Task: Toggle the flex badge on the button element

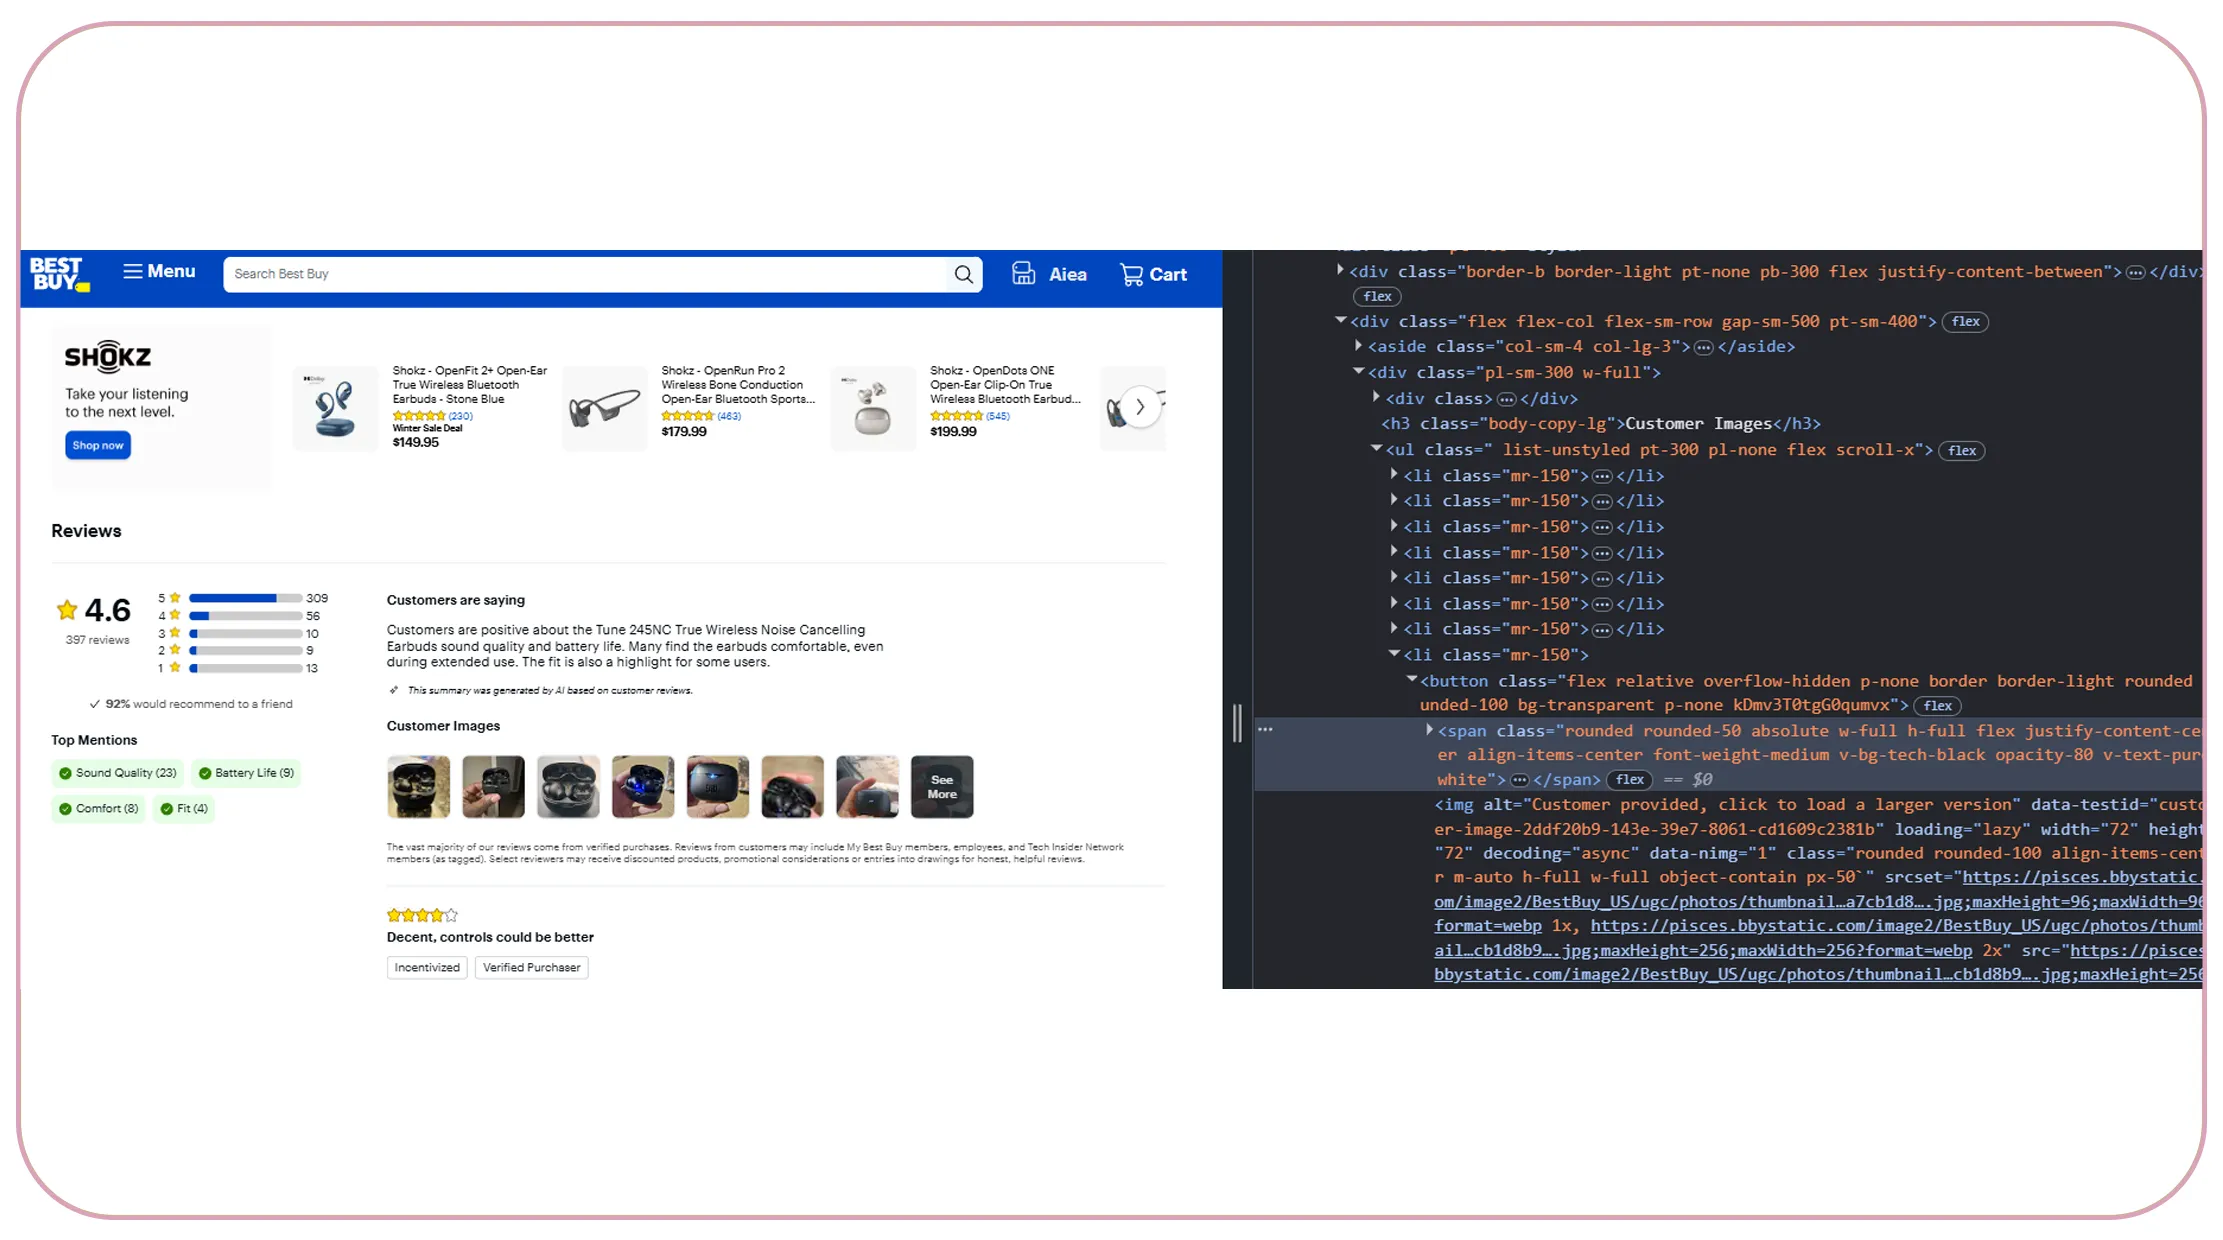Action: [x=1937, y=705]
